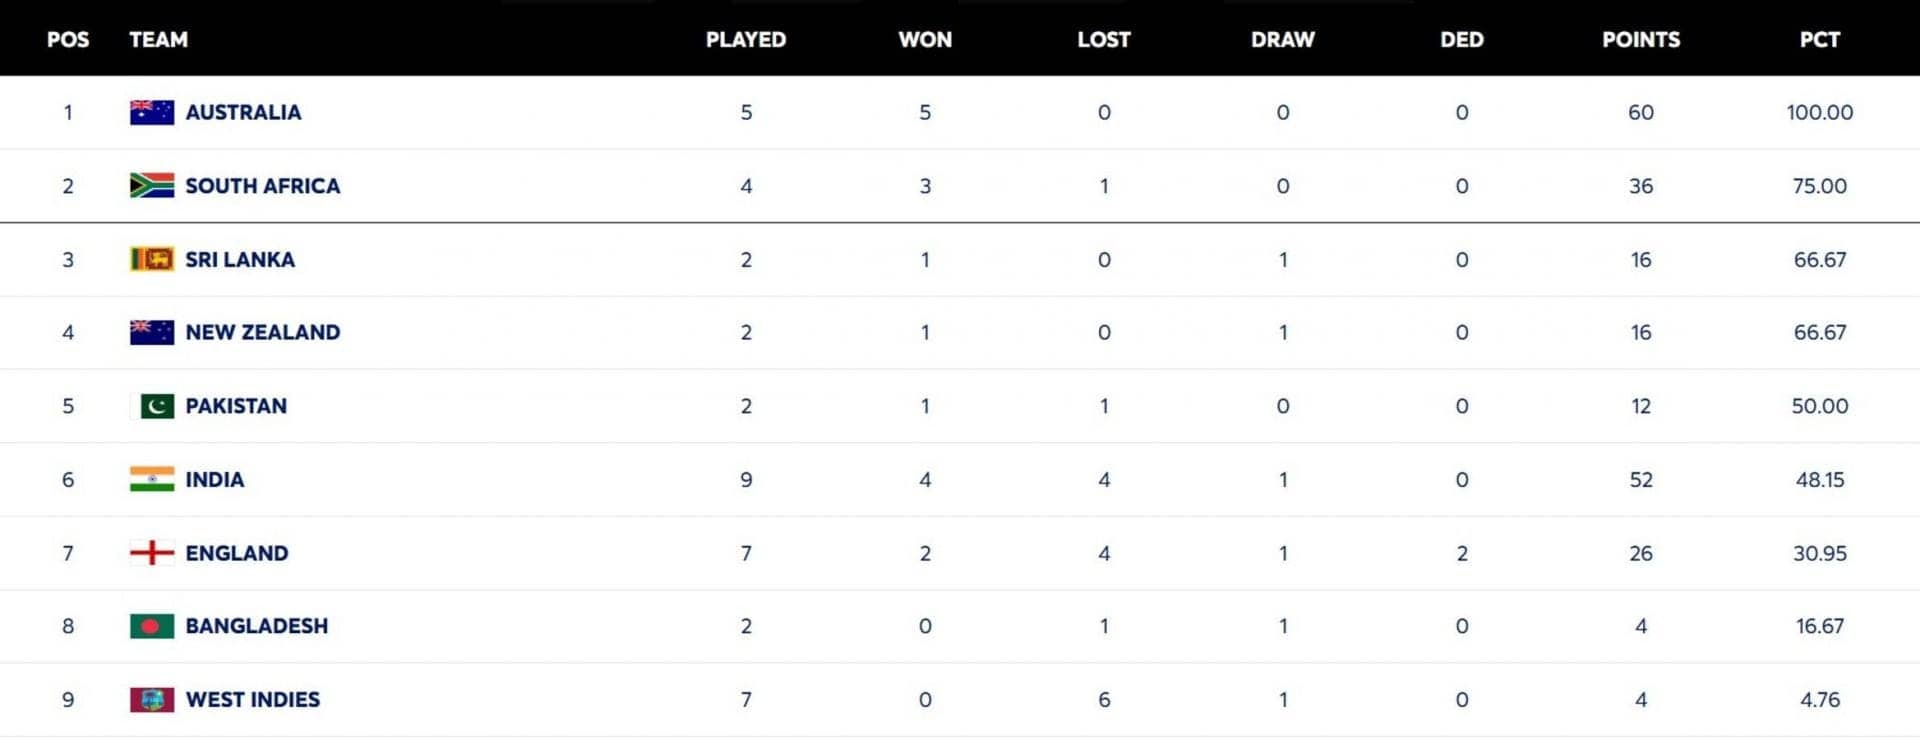Click the England flag icon
Viewport: 1920px width, 739px height.
click(152, 553)
